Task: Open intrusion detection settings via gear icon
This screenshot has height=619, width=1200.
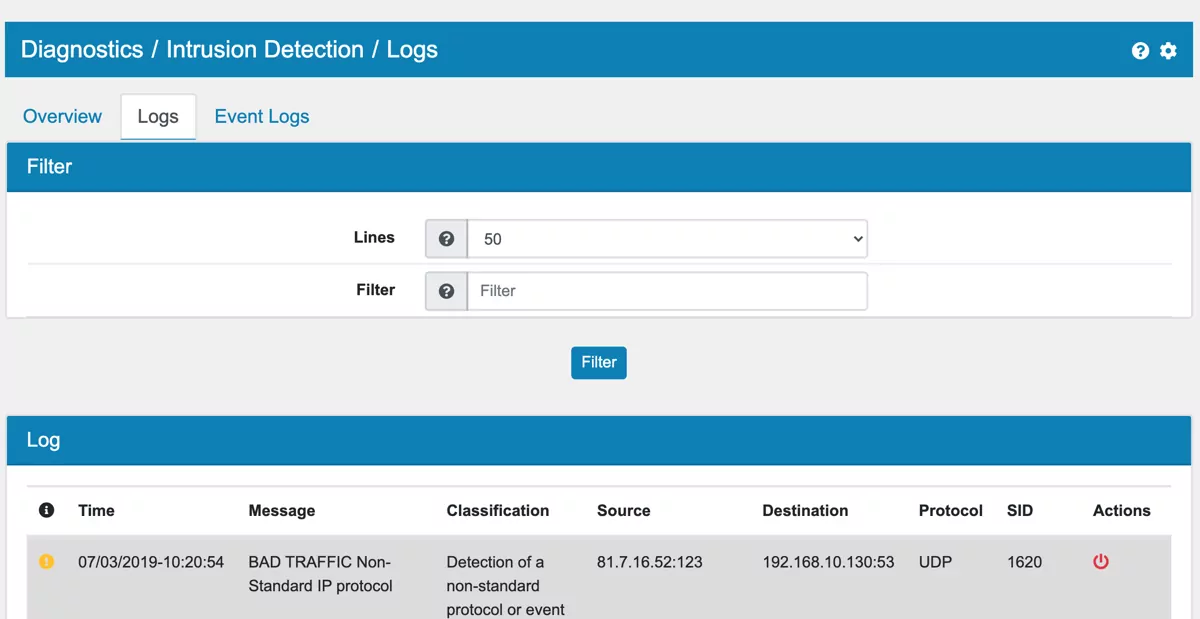Action: point(1168,50)
